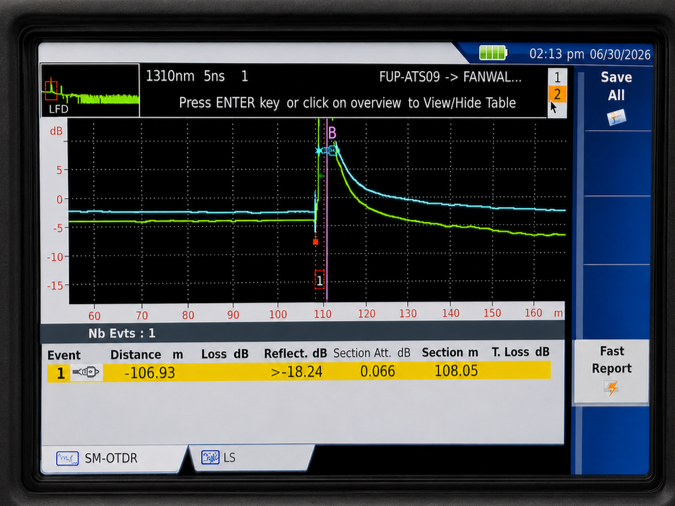The height and width of the screenshot is (506, 675).
Task: Click the cyan cursor marker cluster on trace
Action: (x=328, y=150)
